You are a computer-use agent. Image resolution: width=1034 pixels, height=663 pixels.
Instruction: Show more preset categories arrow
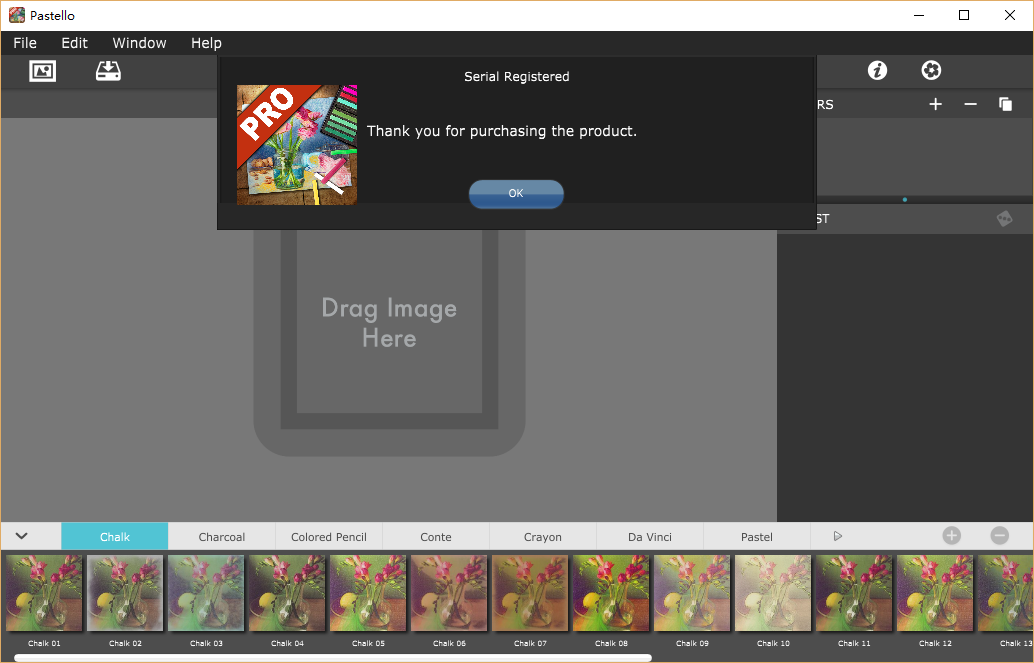[x=838, y=536]
